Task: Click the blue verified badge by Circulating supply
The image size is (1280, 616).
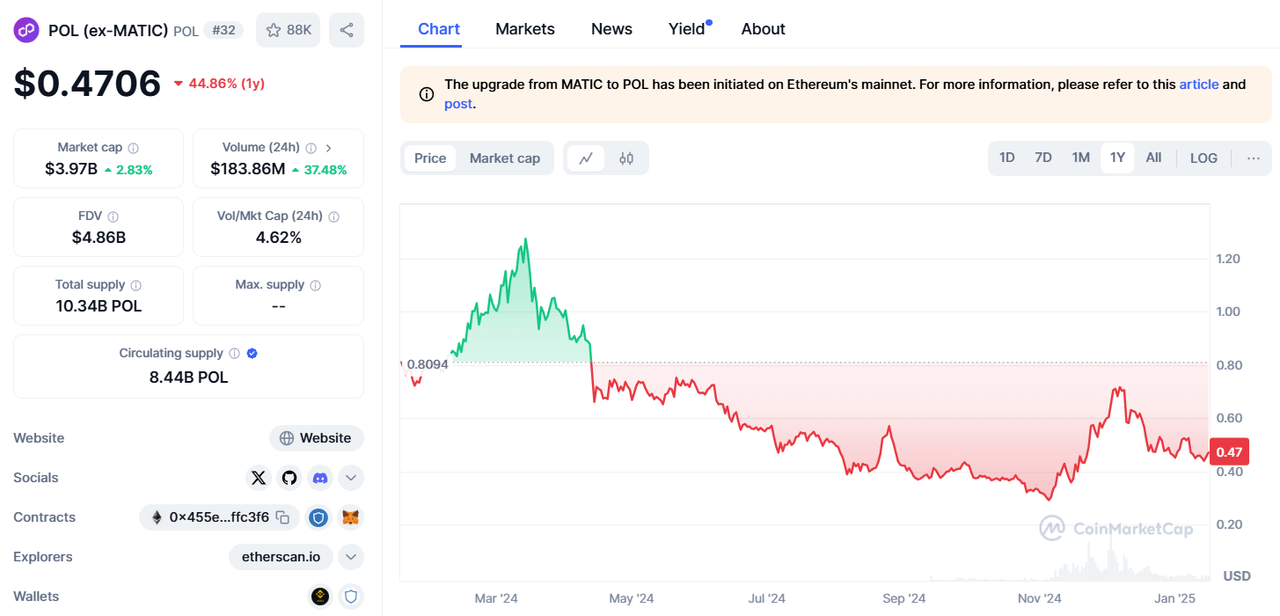Action: tap(252, 353)
